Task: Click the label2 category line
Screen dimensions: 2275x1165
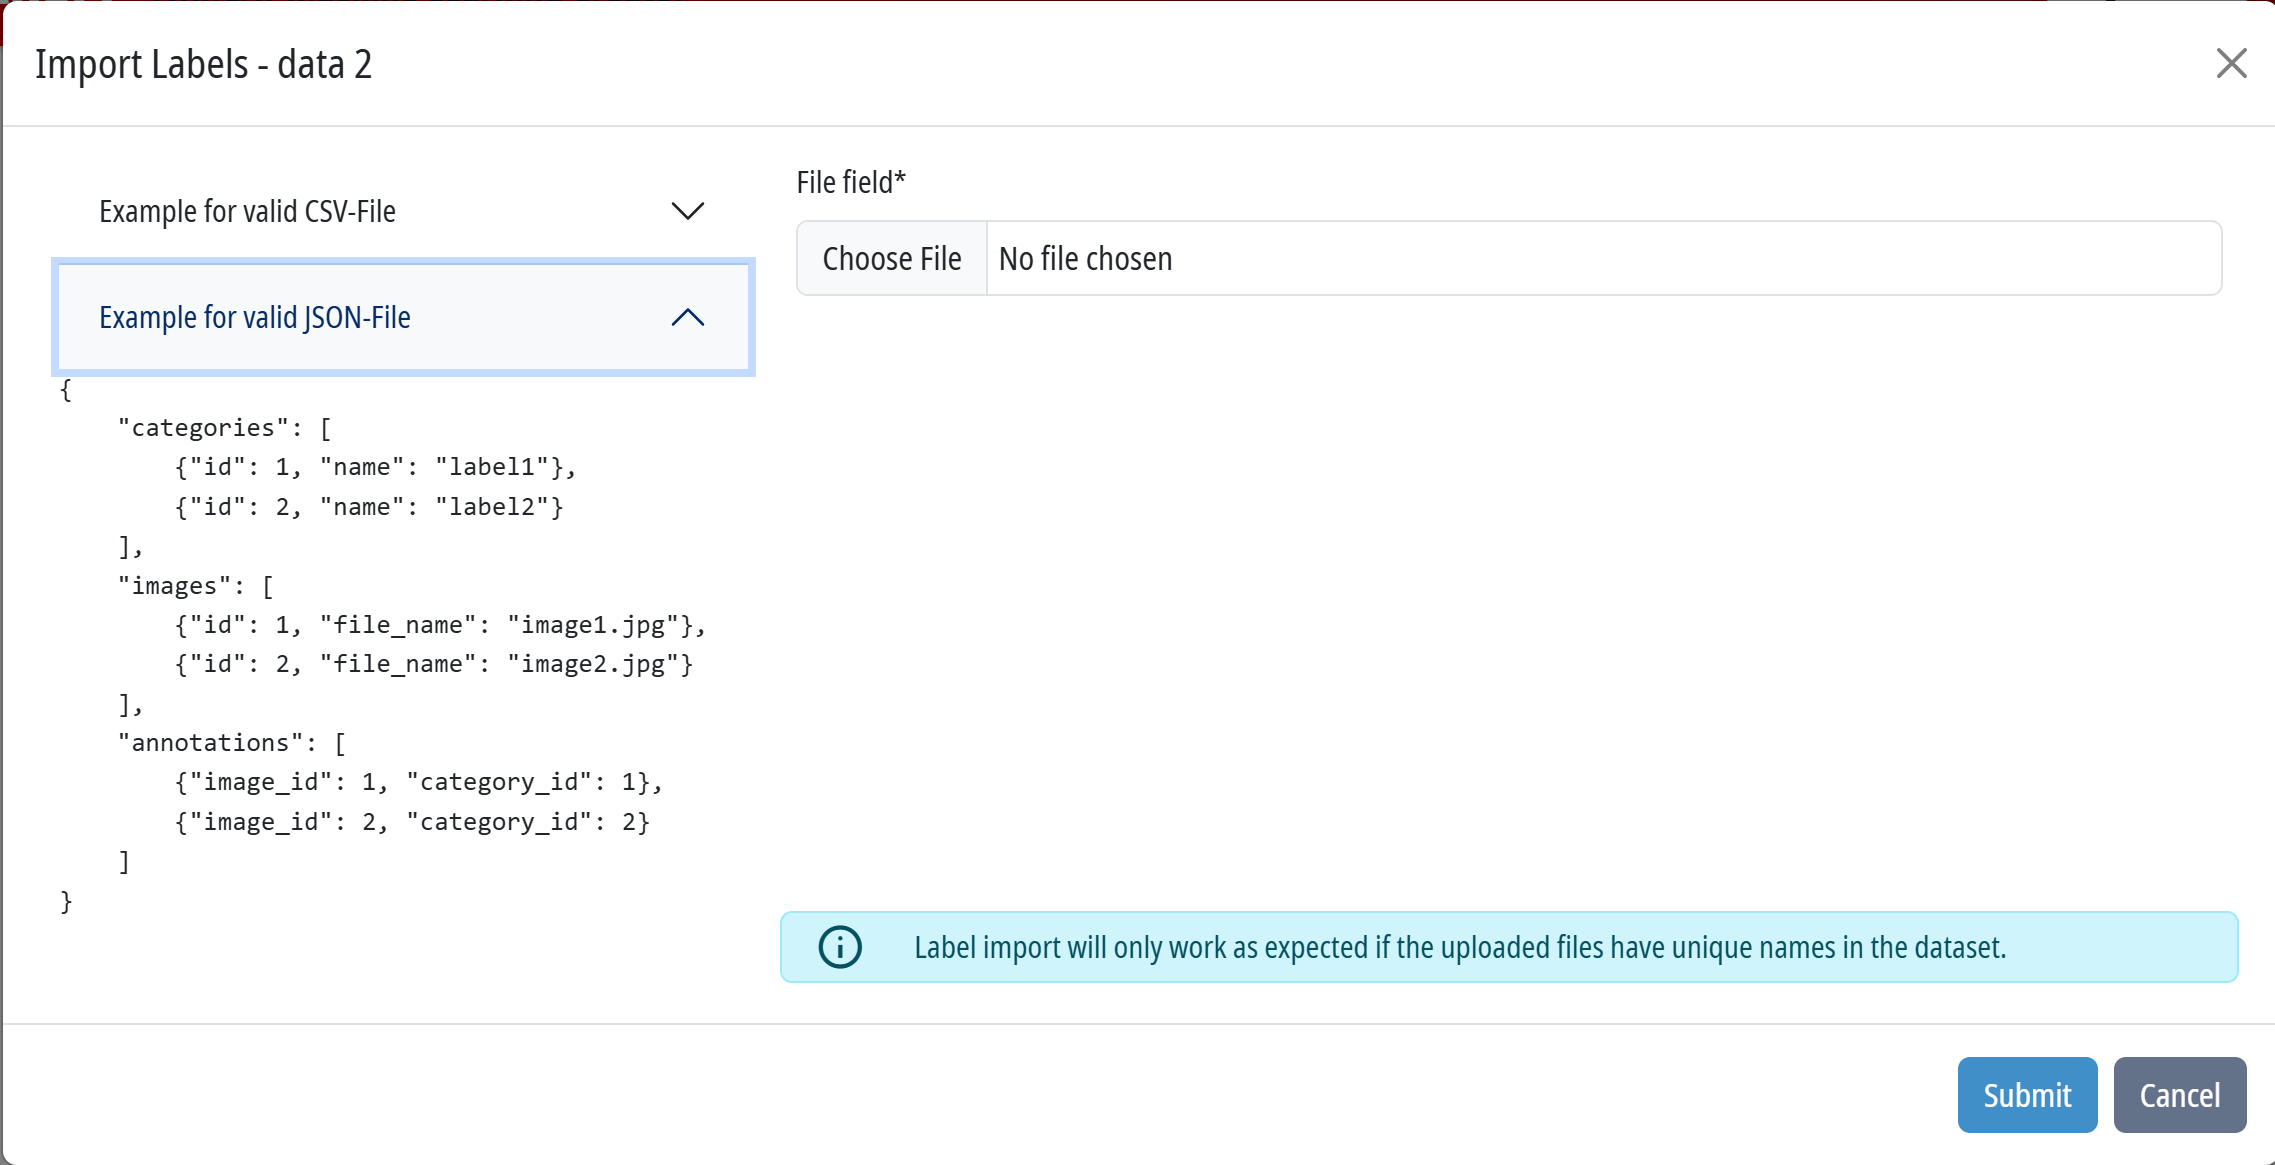Action: tap(370, 507)
